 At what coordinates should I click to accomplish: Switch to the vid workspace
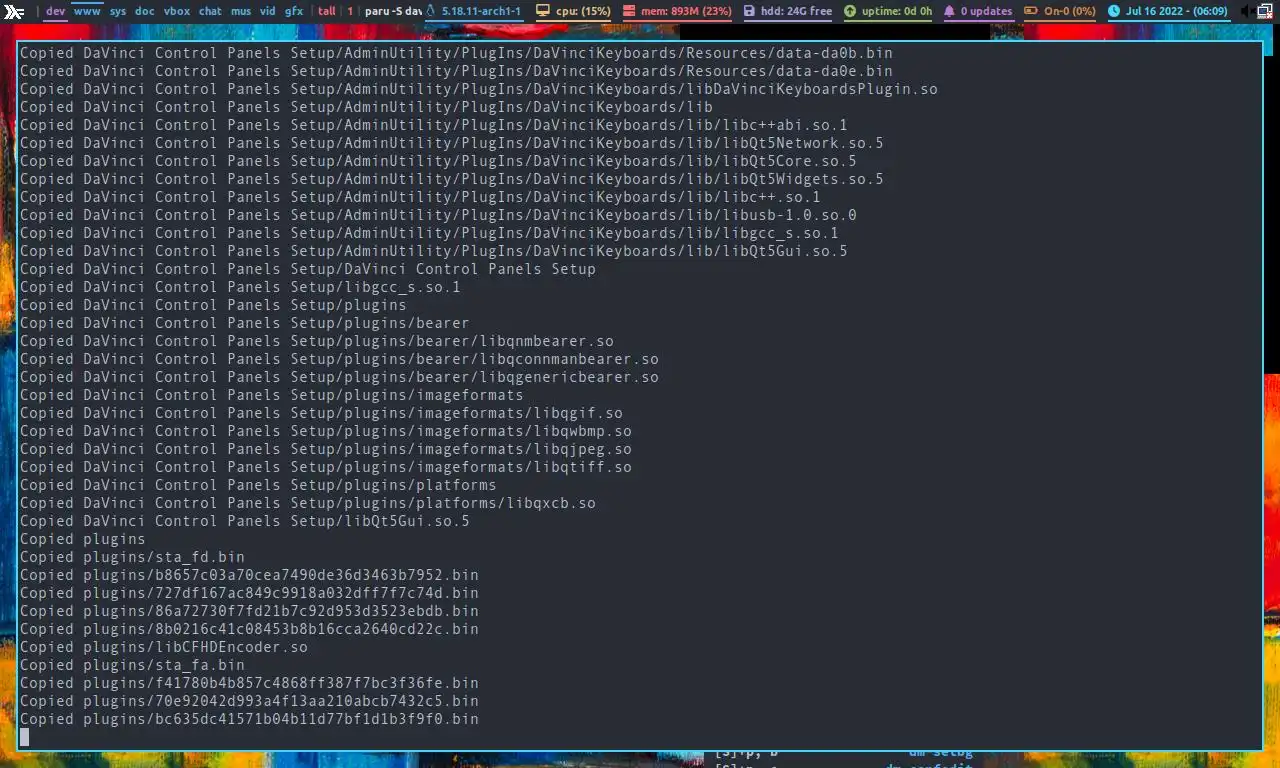click(x=268, y=12)
